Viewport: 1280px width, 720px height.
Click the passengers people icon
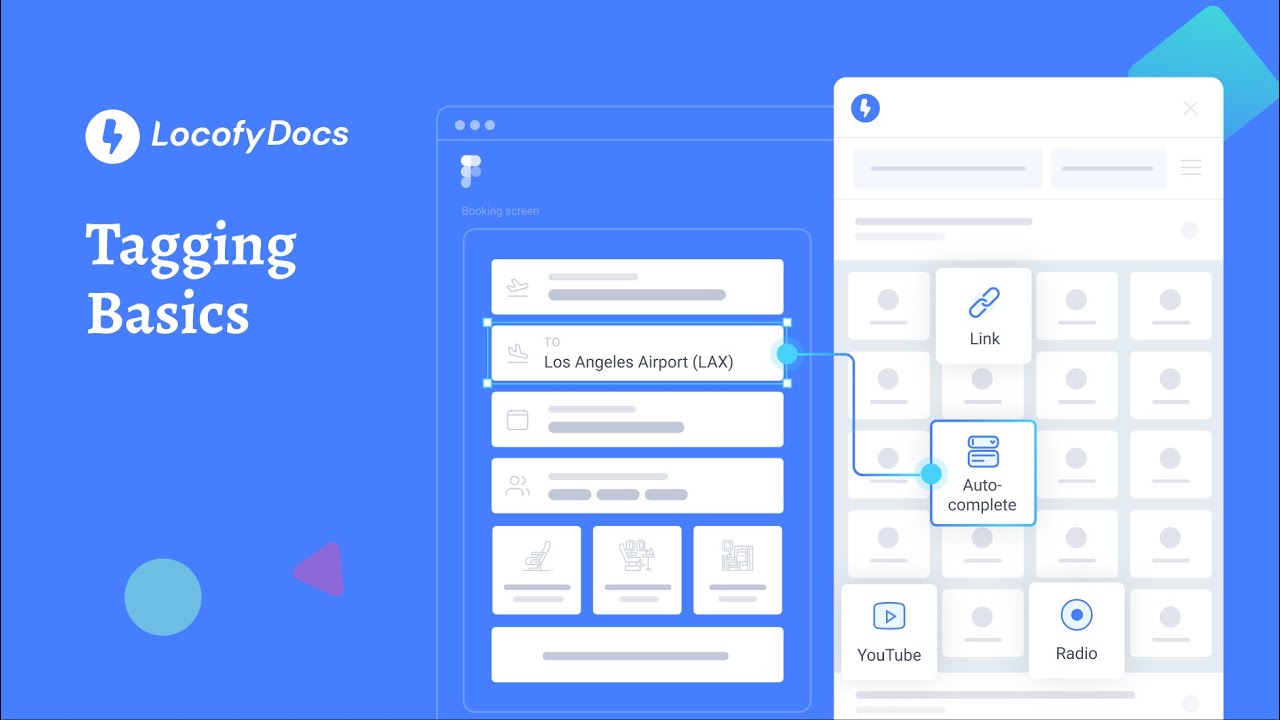click(x=517, y=486)
